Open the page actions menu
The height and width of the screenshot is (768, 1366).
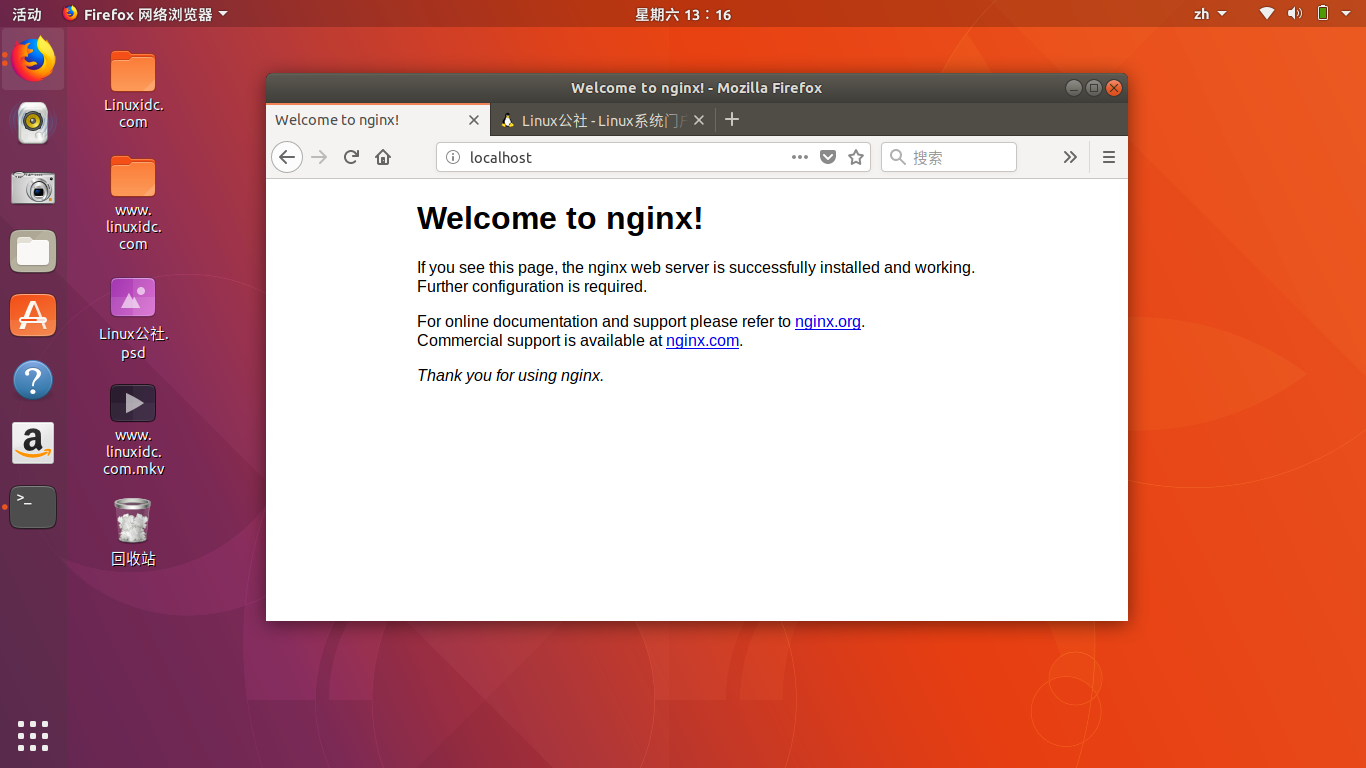click(800, 157)
